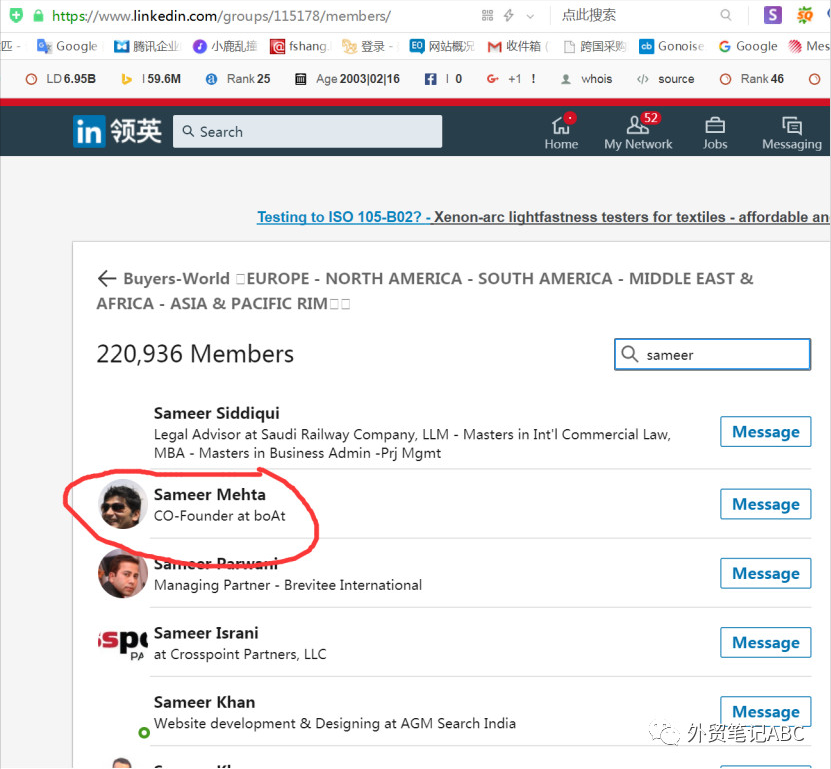831x769 pixels.
Task: Click "at Crosspoint Partners, LLC" headline text
Action: click(x=240, y=654)
